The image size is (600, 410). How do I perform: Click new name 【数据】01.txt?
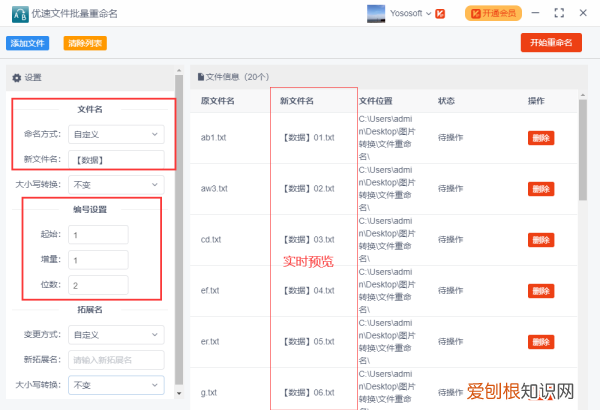pos(308,138)
